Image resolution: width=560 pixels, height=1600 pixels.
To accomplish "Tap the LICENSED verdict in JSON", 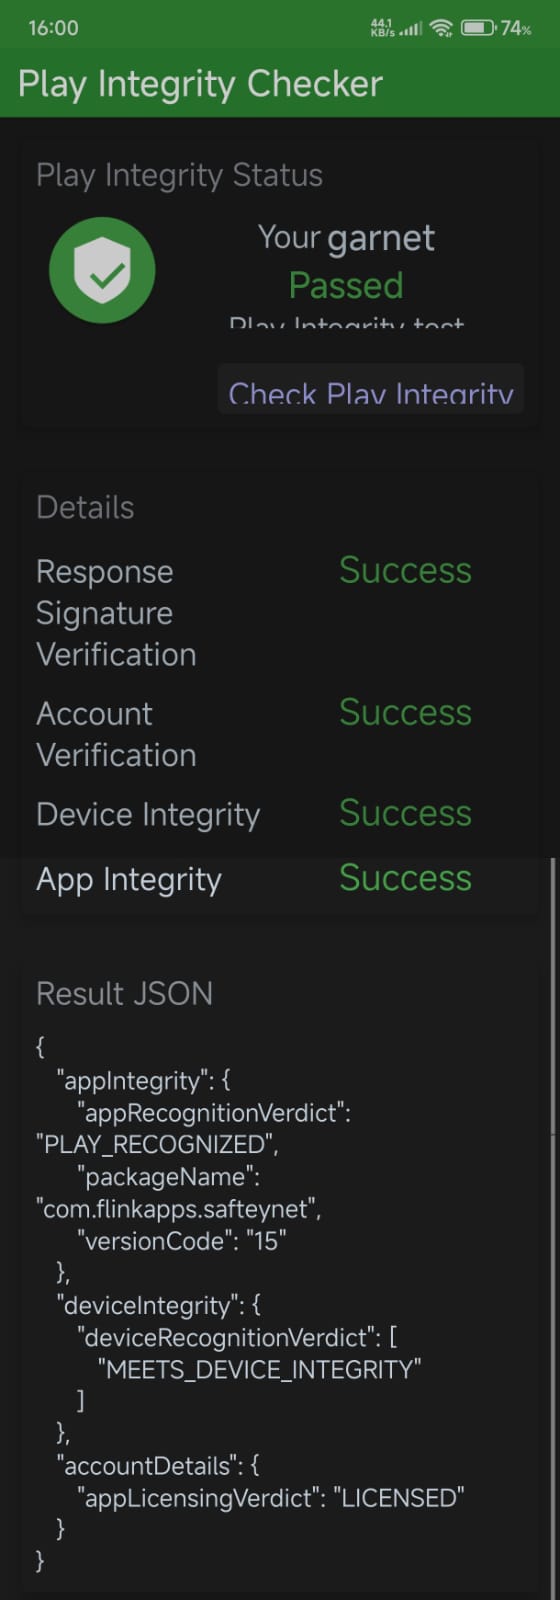I will pos(399,1498).
